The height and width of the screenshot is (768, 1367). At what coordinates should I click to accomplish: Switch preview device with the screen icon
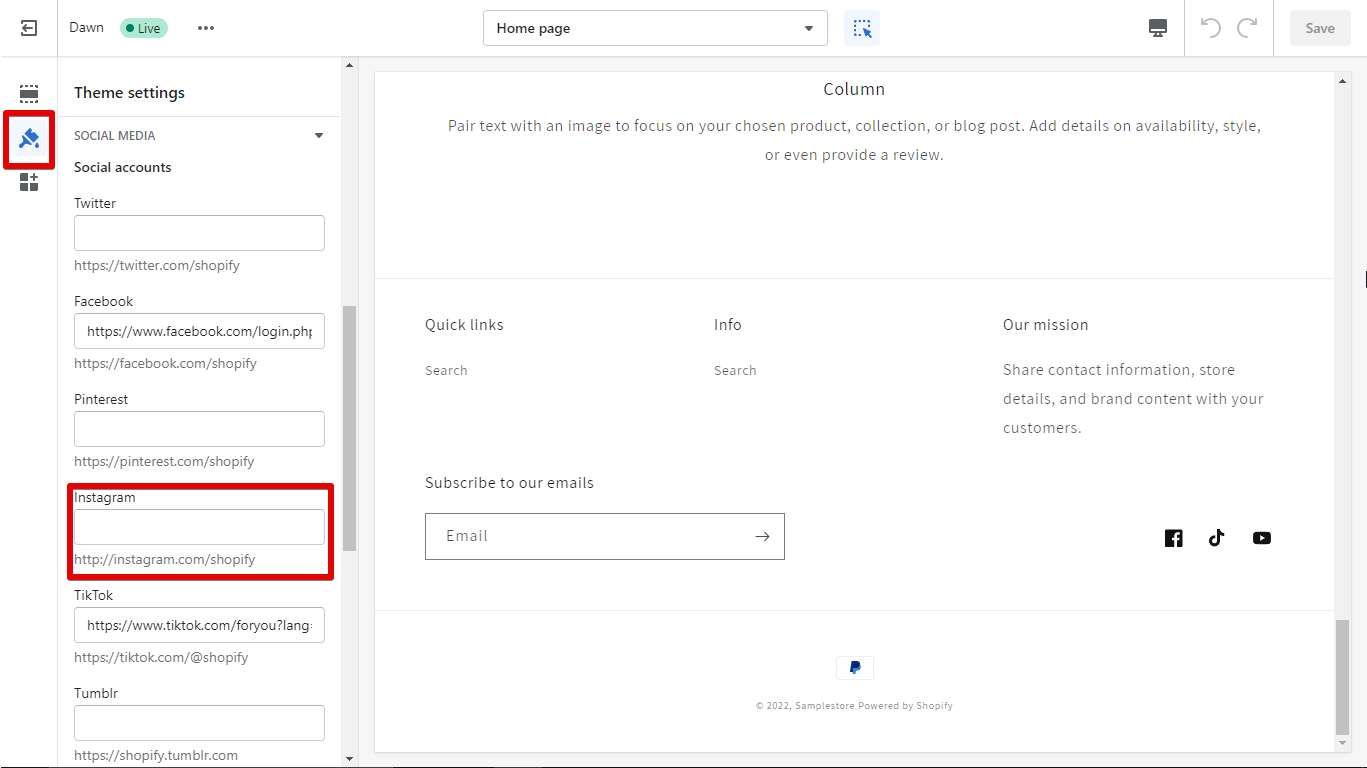pyautogui.click(x=1157, y=27)
